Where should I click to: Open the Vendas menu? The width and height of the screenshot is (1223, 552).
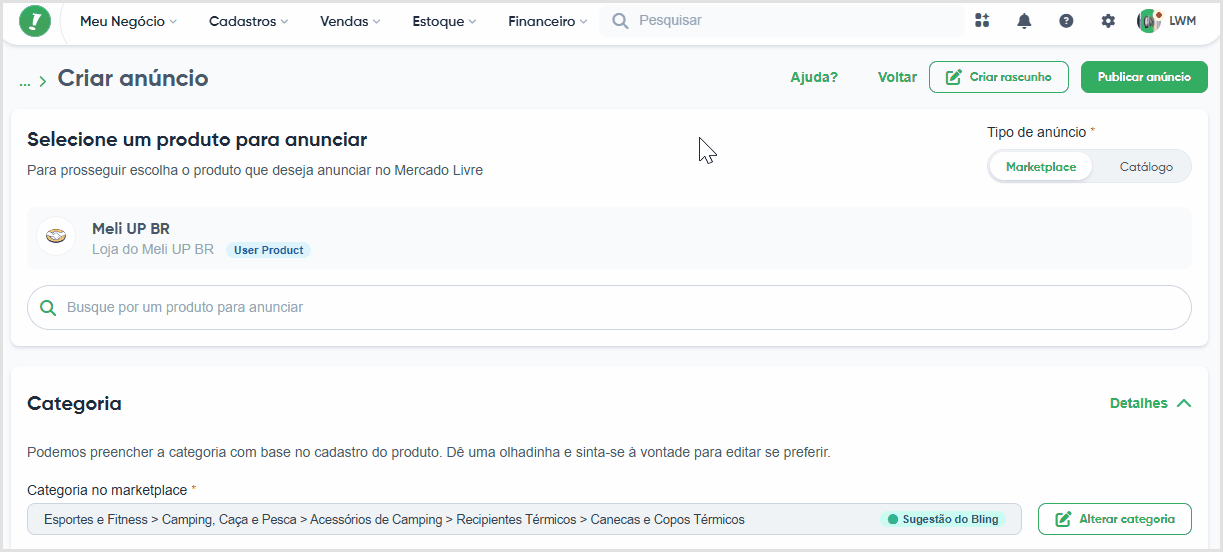tap(350, 21)
